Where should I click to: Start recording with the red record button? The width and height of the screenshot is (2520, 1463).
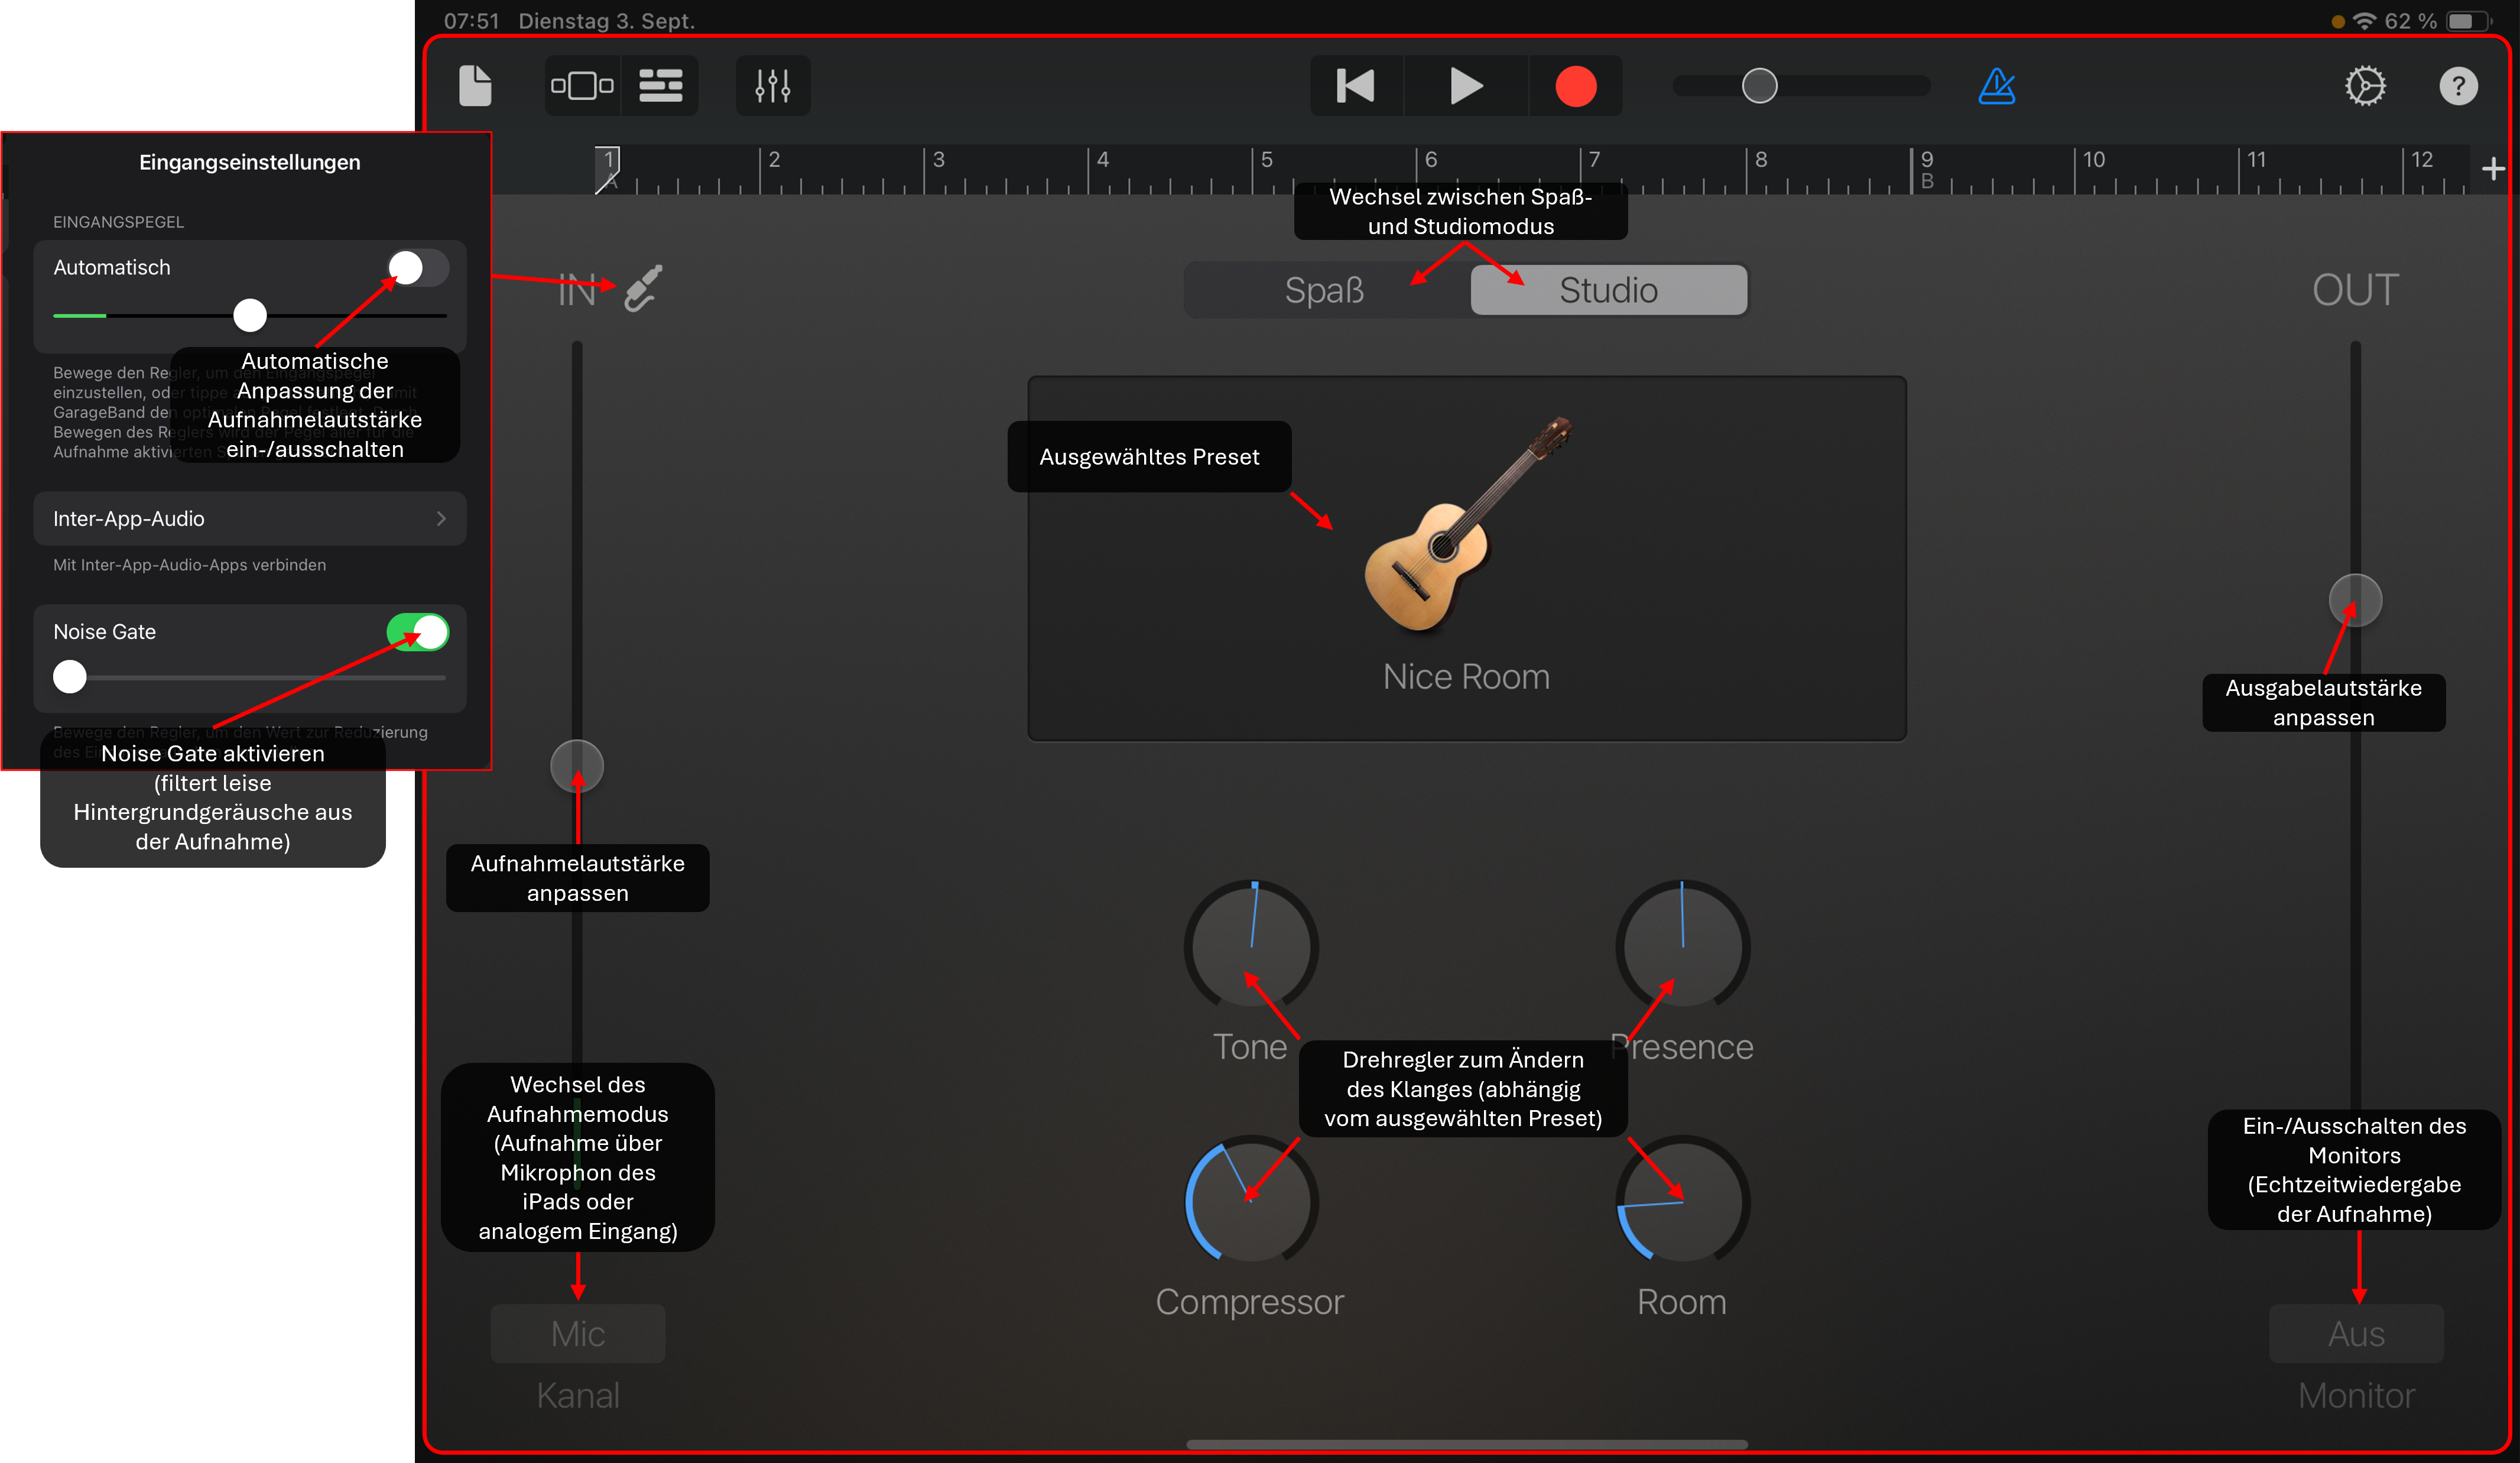click(x=1576, y=86)
